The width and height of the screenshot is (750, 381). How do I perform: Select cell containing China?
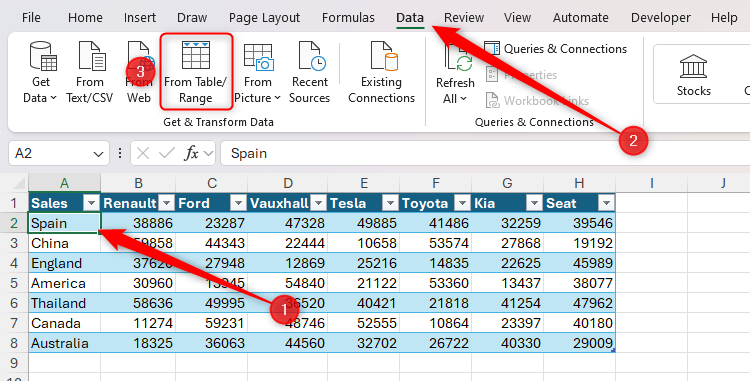[65, 243]
